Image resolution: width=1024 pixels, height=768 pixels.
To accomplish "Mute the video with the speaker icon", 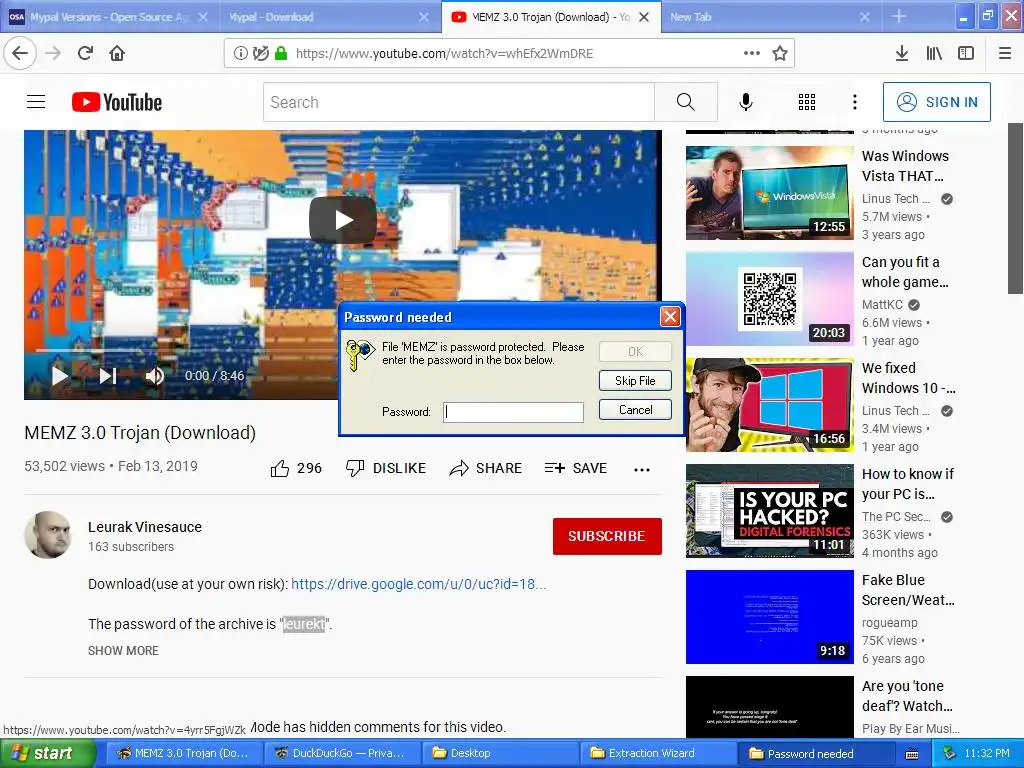I will tap(155, 376).
